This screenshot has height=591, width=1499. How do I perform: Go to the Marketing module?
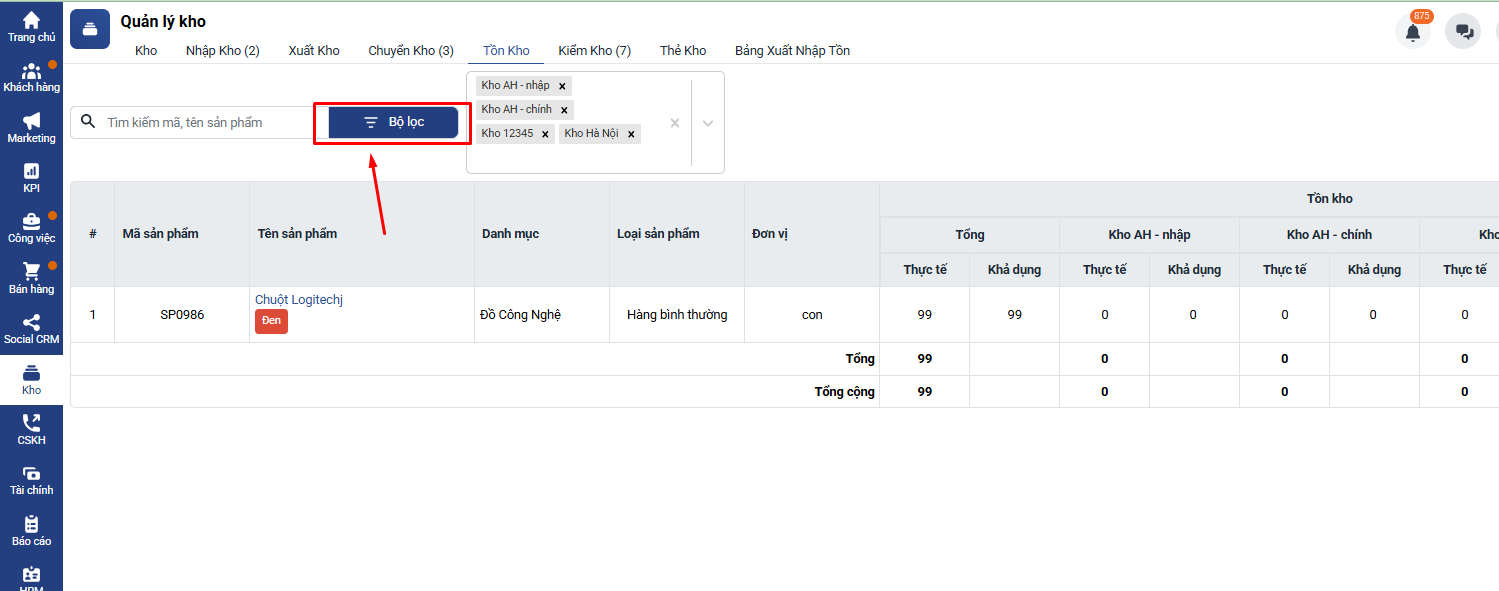[x=31, y=122]
